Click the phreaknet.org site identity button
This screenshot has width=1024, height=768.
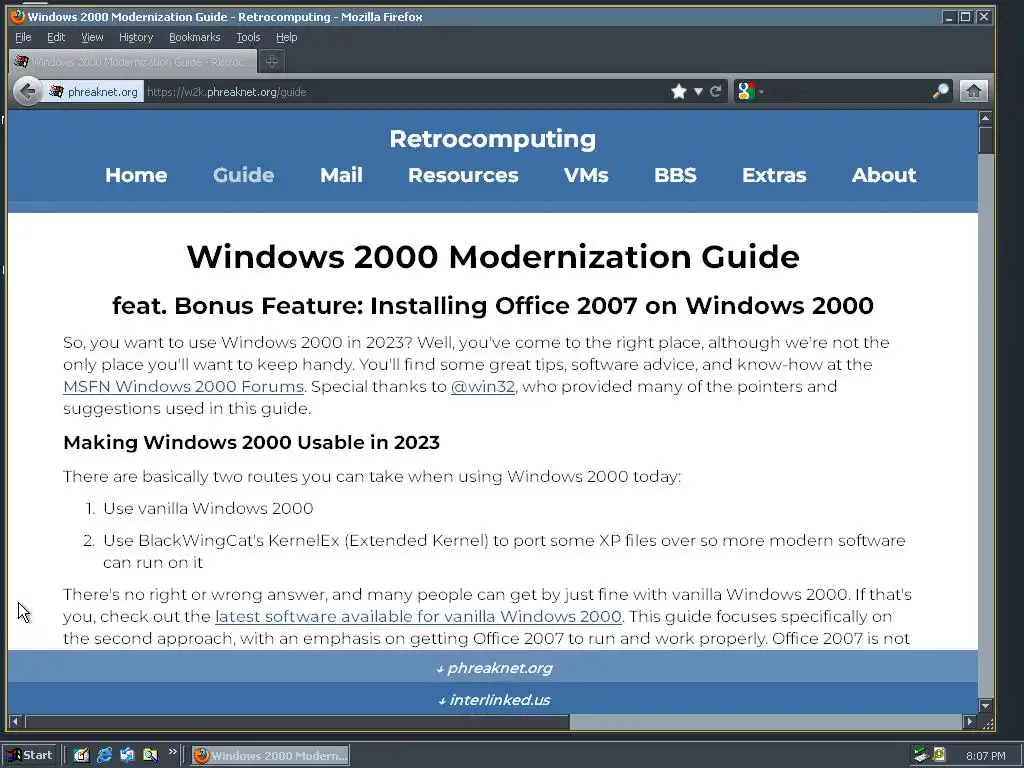tap(93, 91)
